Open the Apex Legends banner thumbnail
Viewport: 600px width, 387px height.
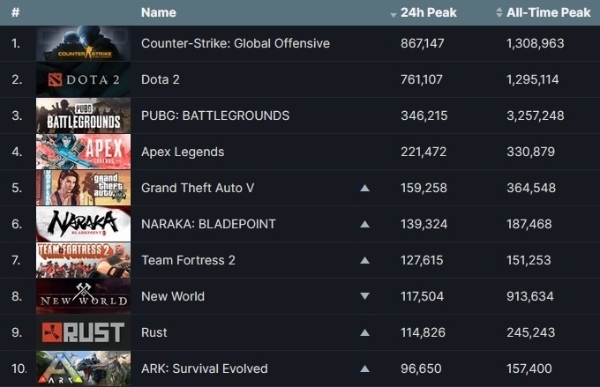pos(83,152)
